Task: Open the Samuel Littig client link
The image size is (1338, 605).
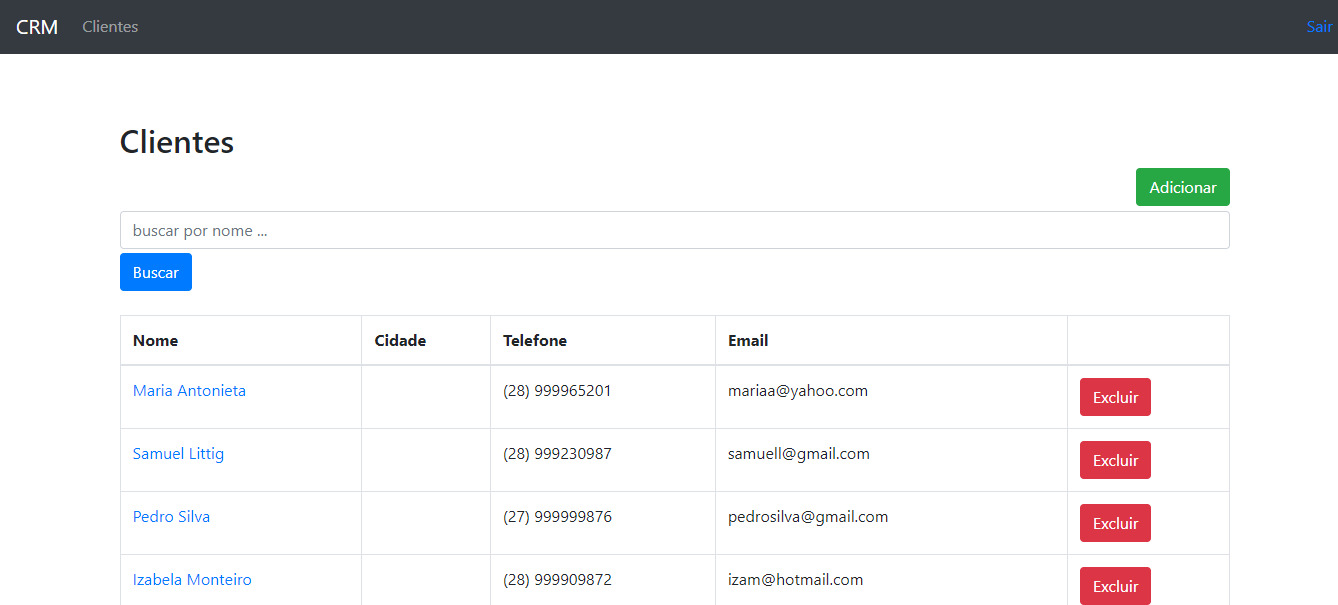Action: [178, 454]
